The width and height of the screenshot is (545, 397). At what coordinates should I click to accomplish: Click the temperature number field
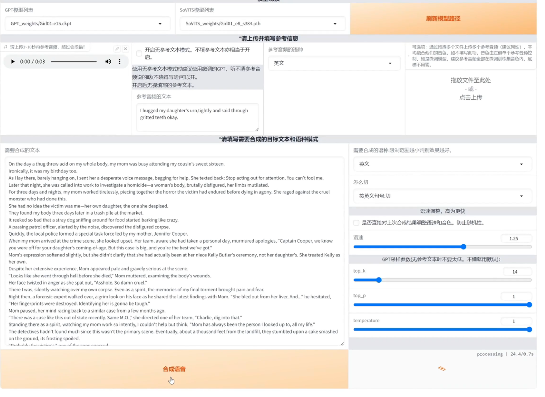pyautogui.click(x=516, y=321)
